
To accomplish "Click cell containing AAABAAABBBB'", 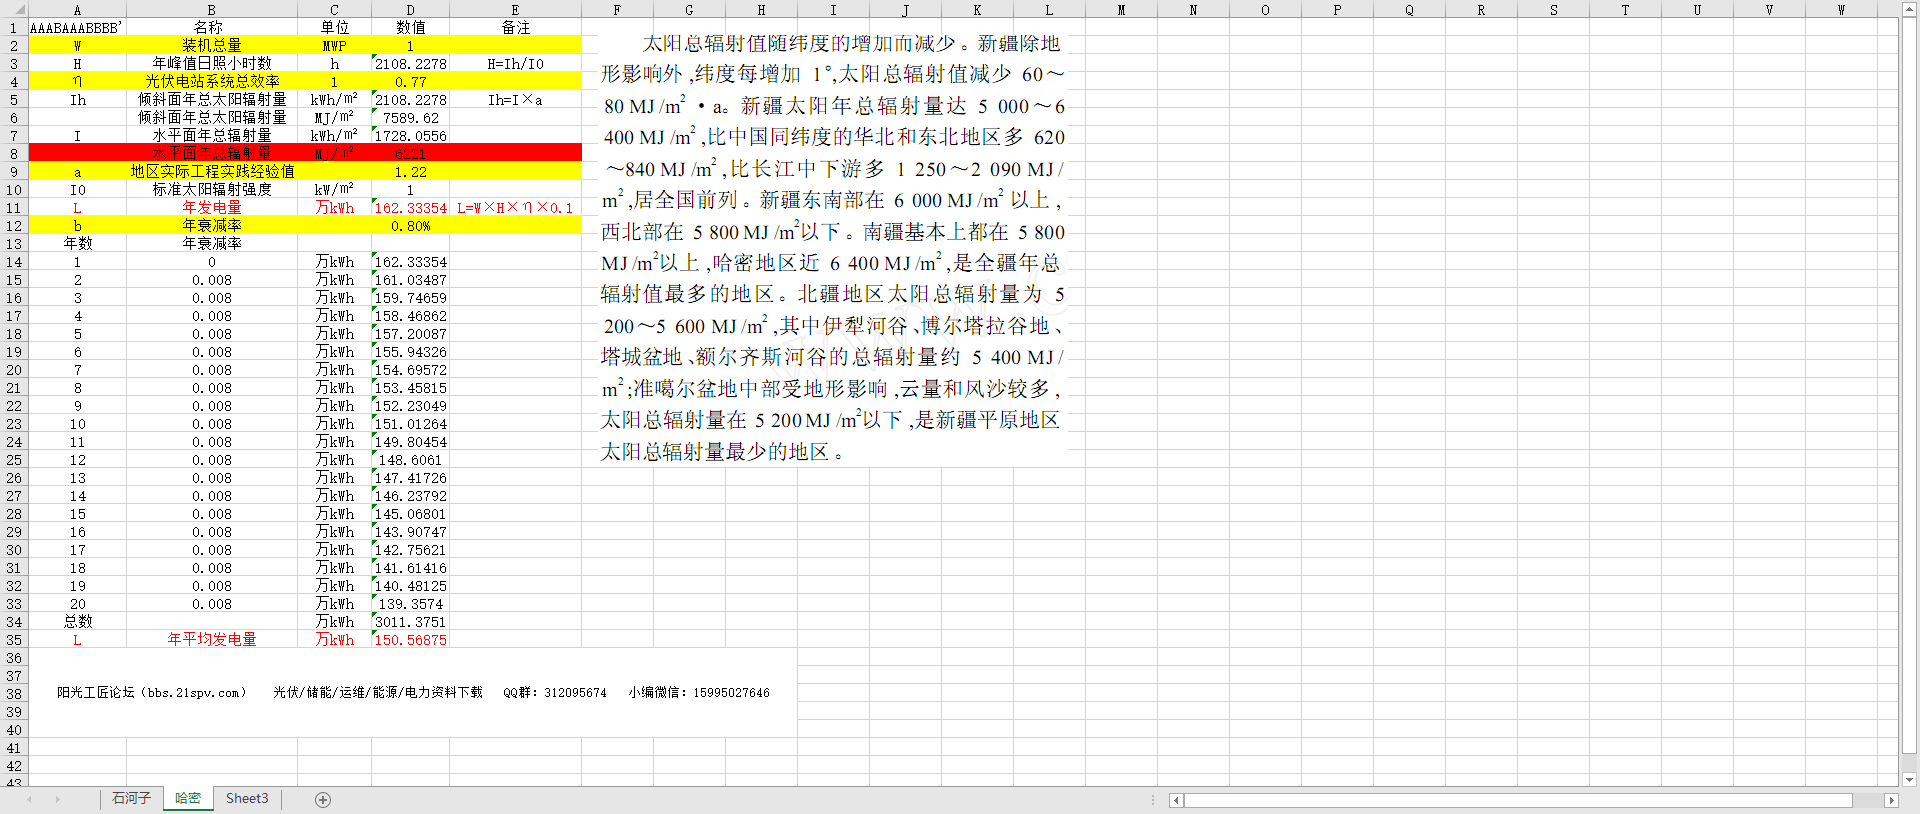I will pos(77,28).
